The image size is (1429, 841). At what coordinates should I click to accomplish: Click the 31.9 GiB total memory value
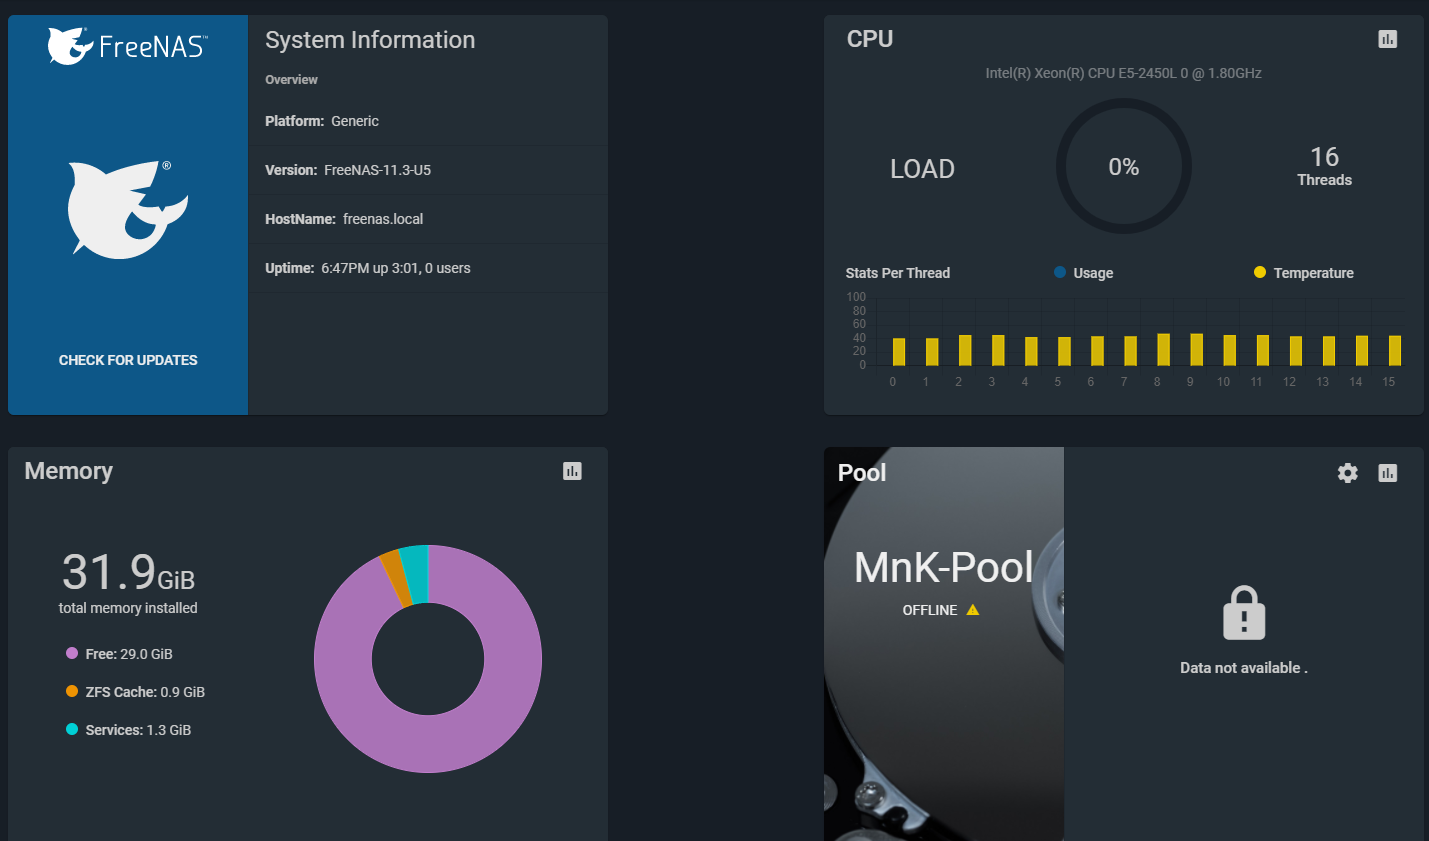[128, 572]
